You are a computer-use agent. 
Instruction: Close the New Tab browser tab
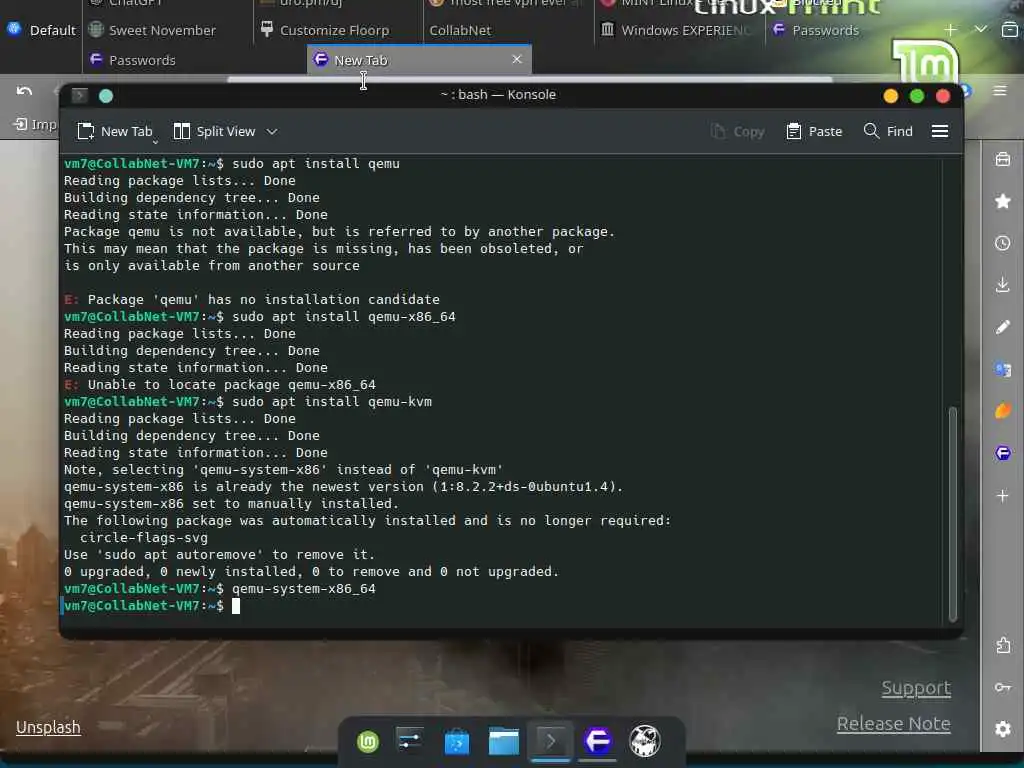point(517,59)
